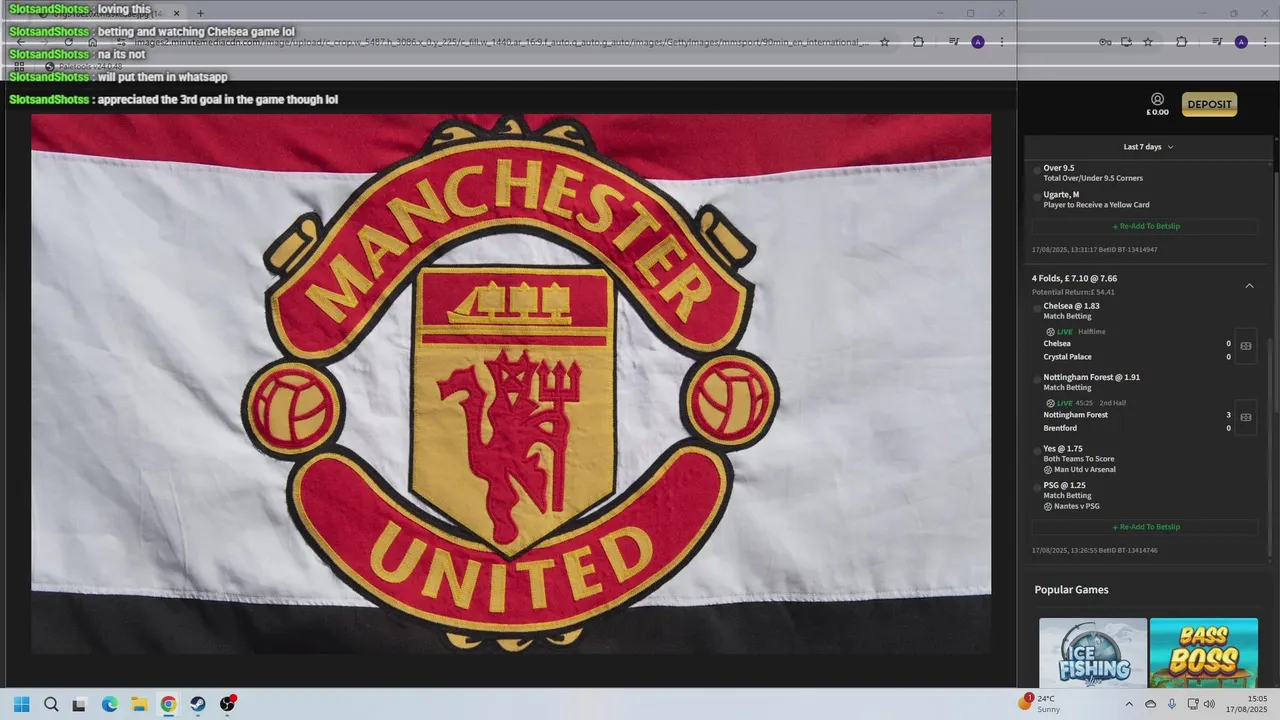The height and width of the screenshot is (720, 1280).
Task: Open Windows Start menu
Action: [22, 704]
